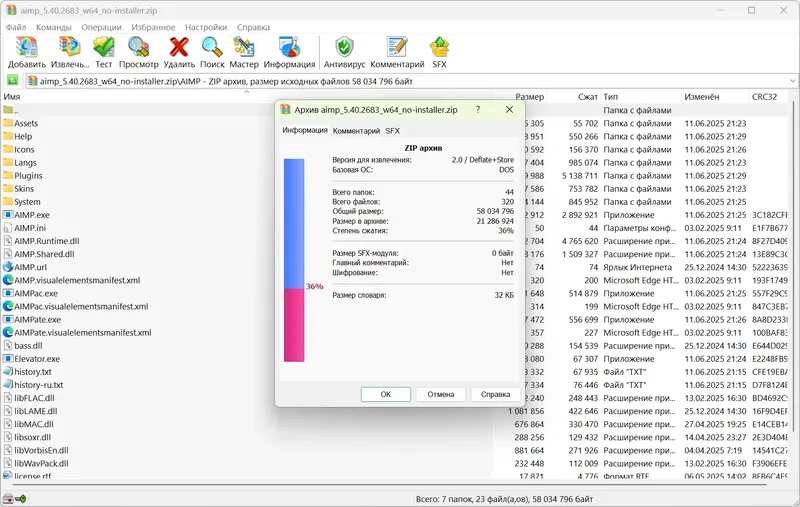This screenshot has height=507, width=800.
Task: Open the Комментарий toolbar icon
Action: [397, 47]
